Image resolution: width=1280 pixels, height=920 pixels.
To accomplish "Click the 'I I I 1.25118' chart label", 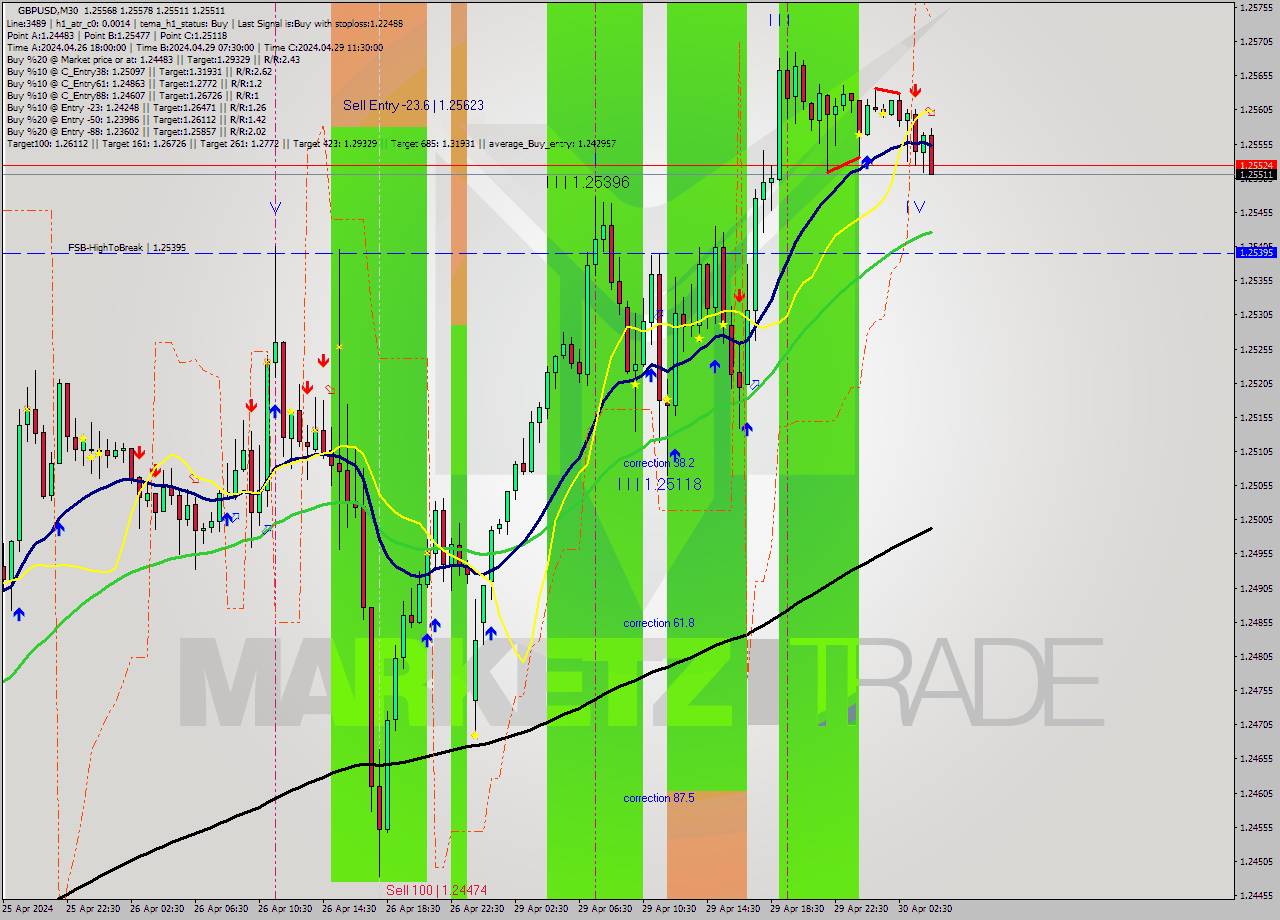I will 659,484.
